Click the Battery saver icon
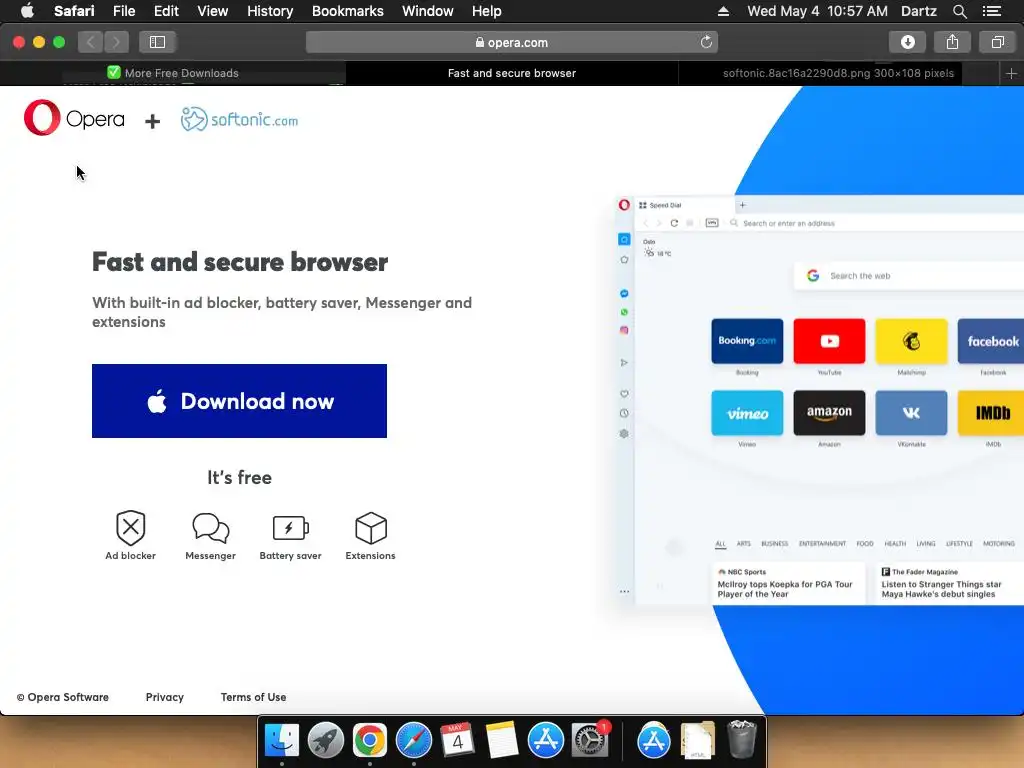Image resolution: width=1024 pixels, height=768 pixels. pos(291,528)
